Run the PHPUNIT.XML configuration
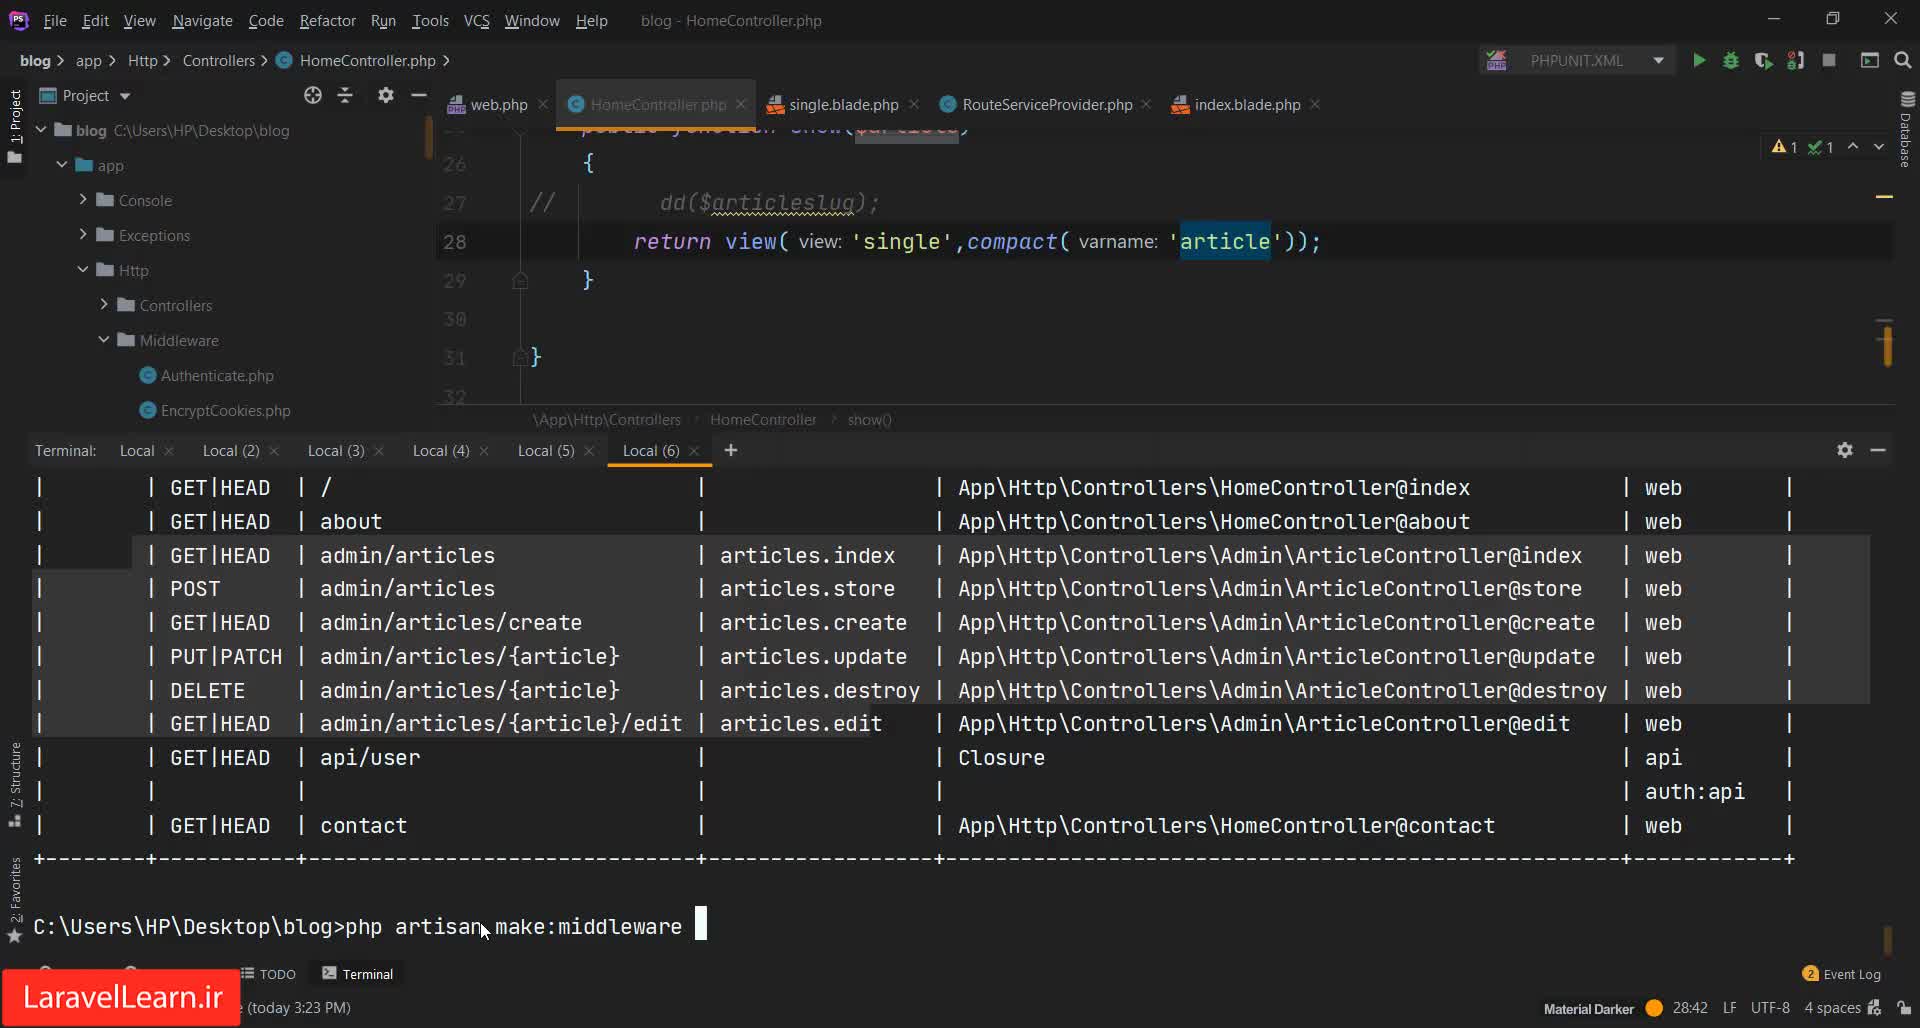Image resolution: width=1920 pixels, height=1028 pixels. (x=1698, y=61)
